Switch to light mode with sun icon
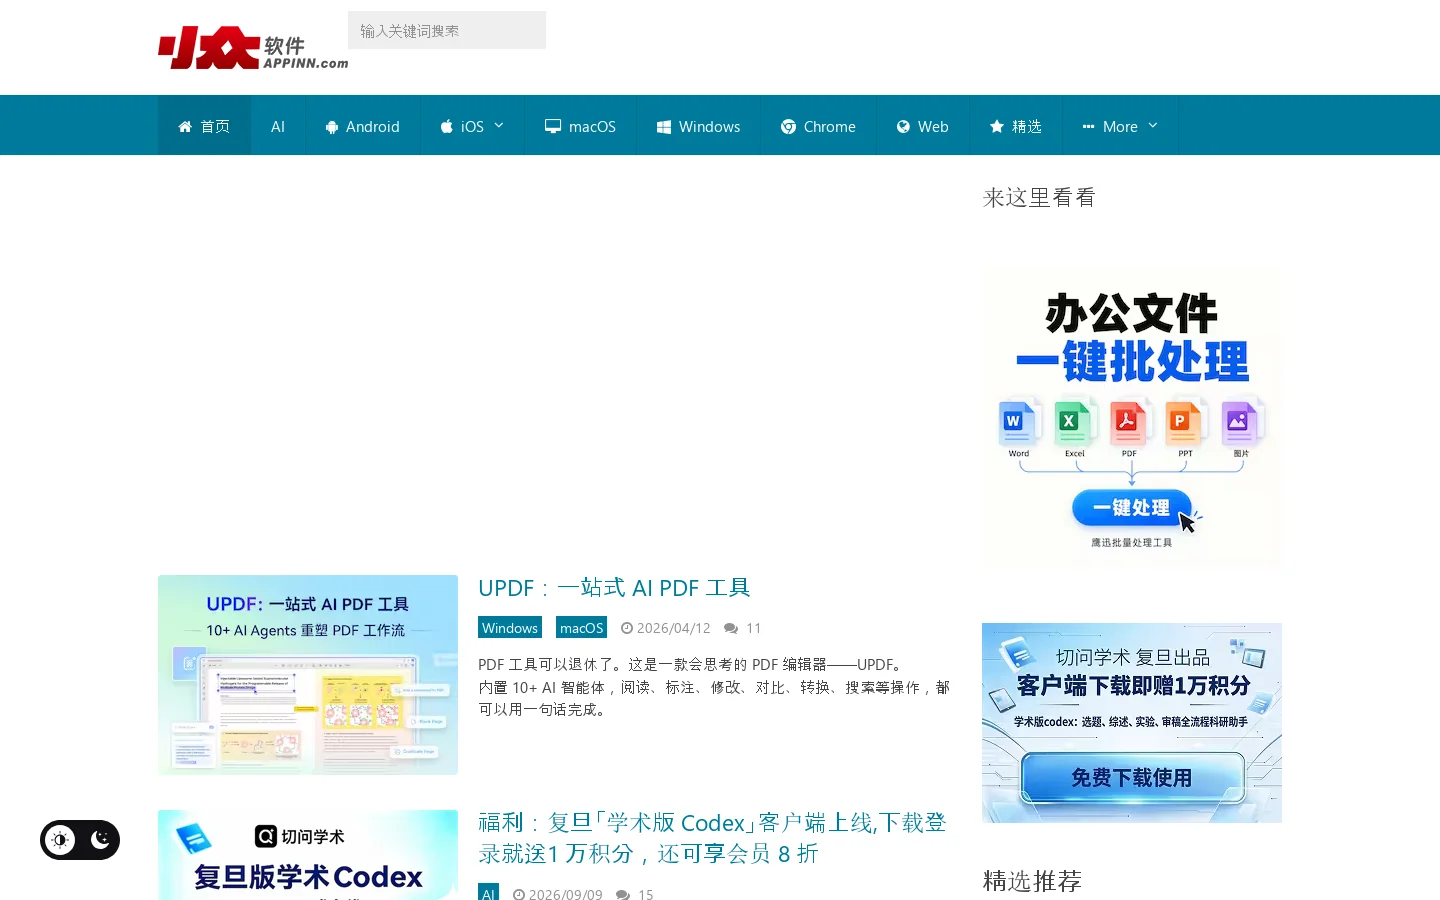 point(60,840)
